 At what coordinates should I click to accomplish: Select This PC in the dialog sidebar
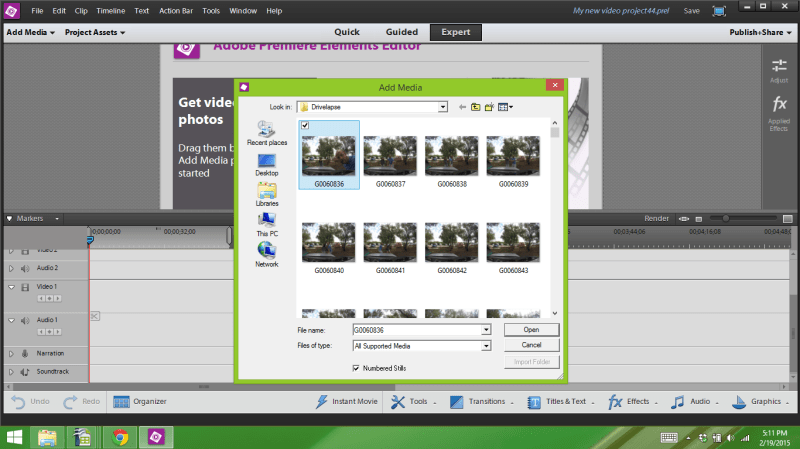pos(267,224)
